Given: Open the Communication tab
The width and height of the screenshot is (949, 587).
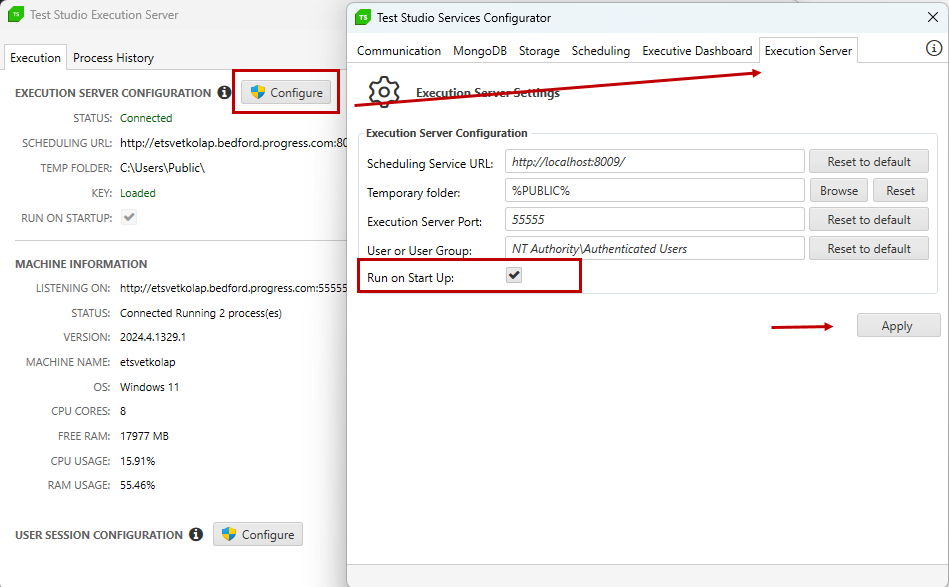Looking at the screenshot, I should tap(399, 51).
